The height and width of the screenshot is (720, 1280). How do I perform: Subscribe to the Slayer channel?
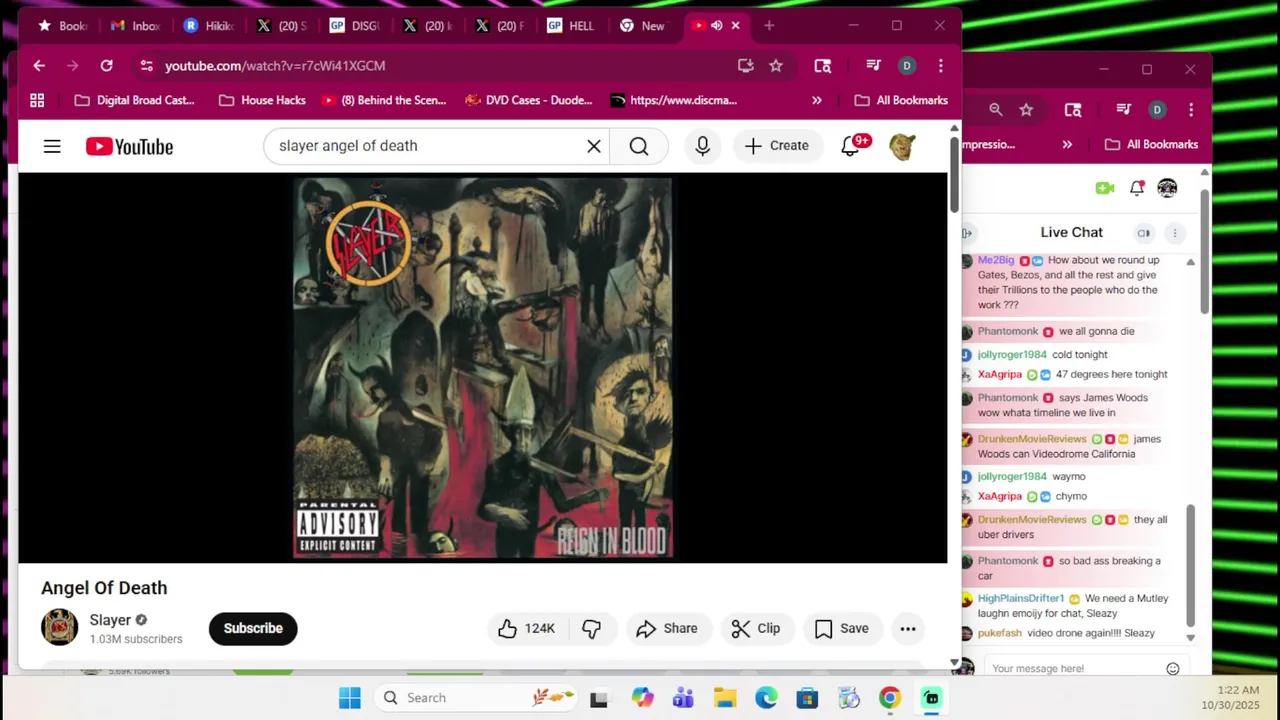pos(253,628)
